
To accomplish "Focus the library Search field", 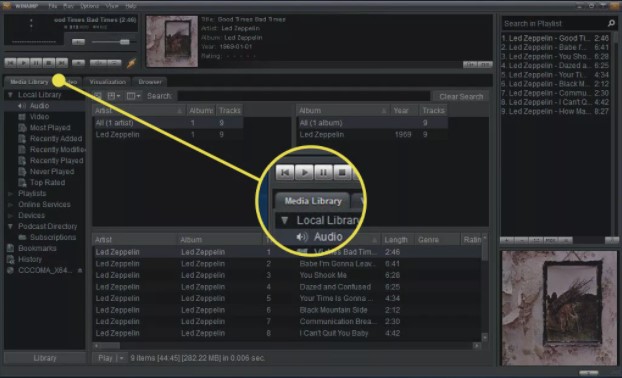I will pos(304,96).
